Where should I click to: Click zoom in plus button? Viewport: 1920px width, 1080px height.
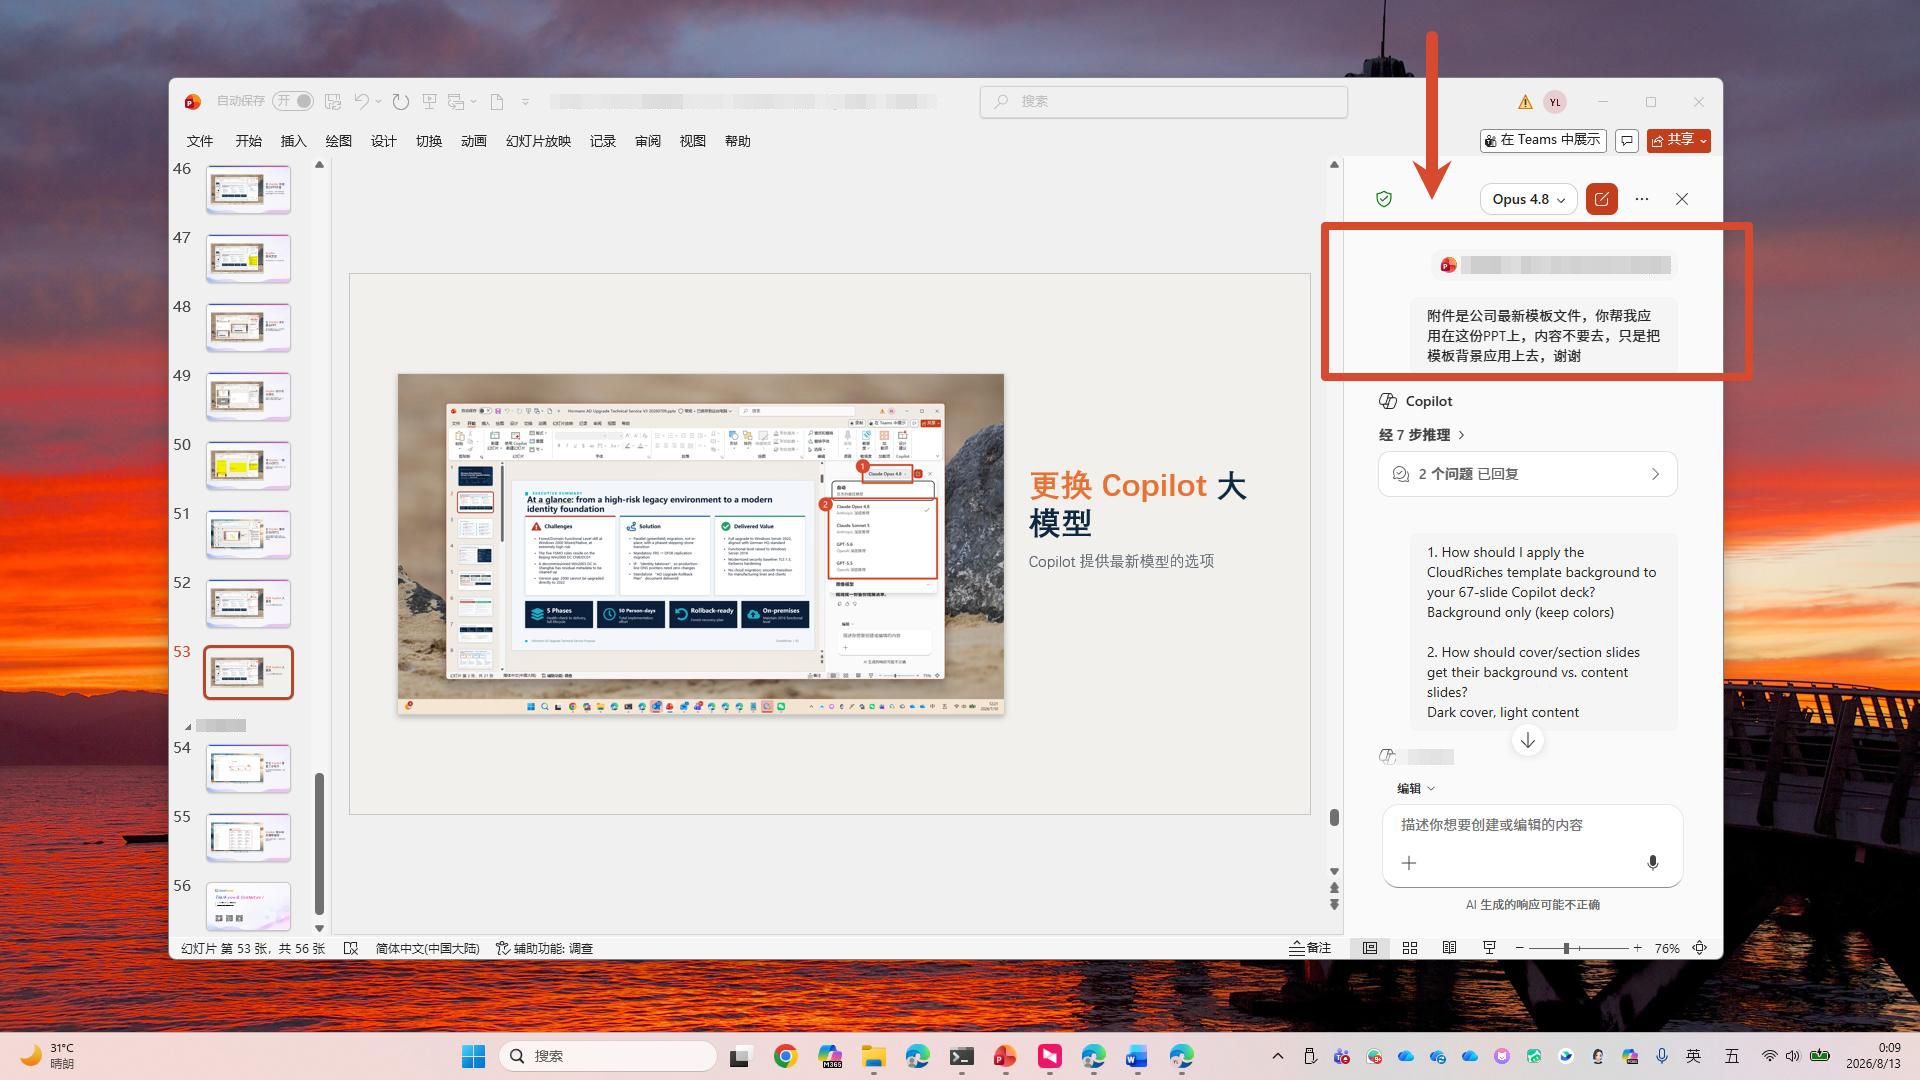click(1637, 948)
